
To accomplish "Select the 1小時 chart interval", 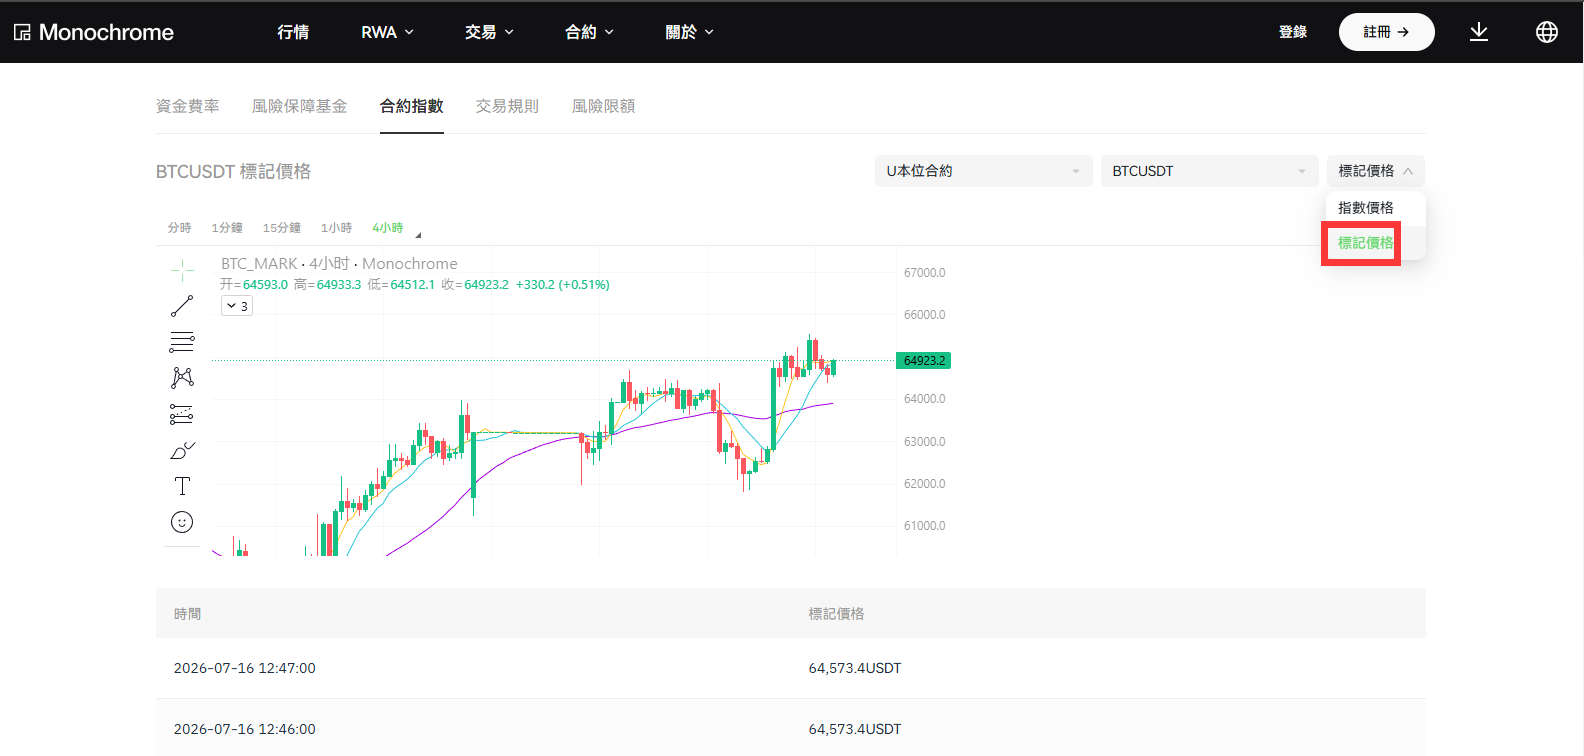I will pos(336,228).
